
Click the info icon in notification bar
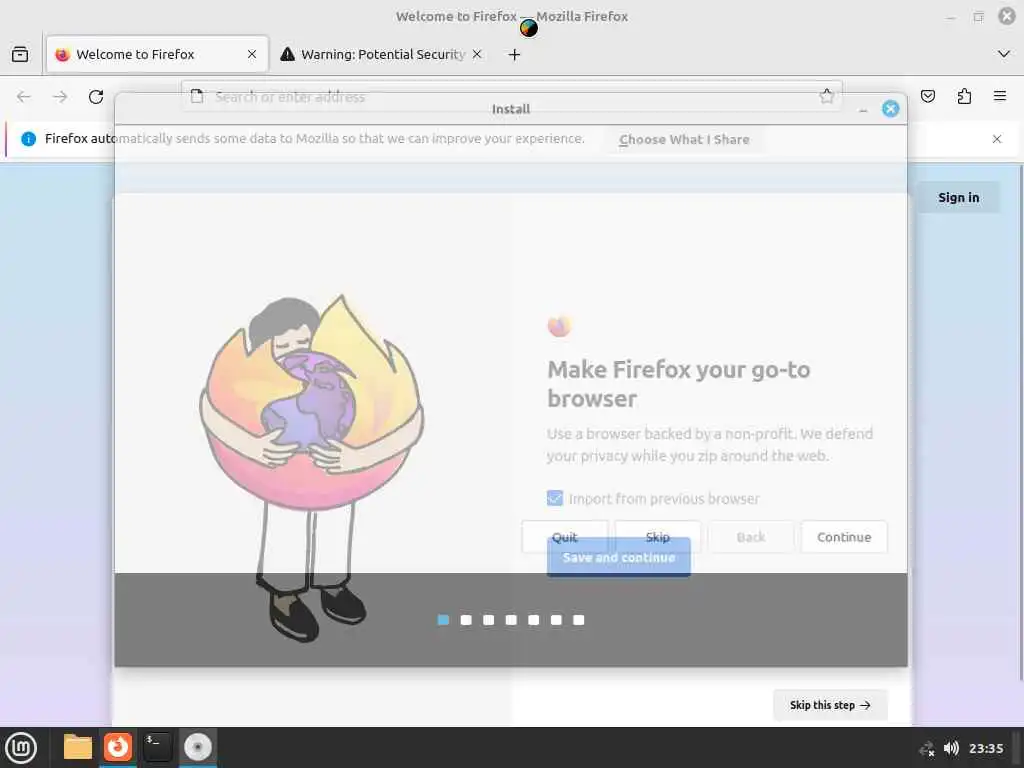coord(28,138)
